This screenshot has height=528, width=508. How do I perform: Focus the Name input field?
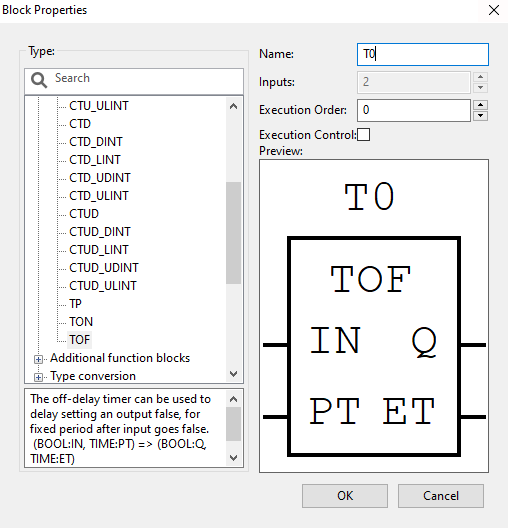coord(422,54)
